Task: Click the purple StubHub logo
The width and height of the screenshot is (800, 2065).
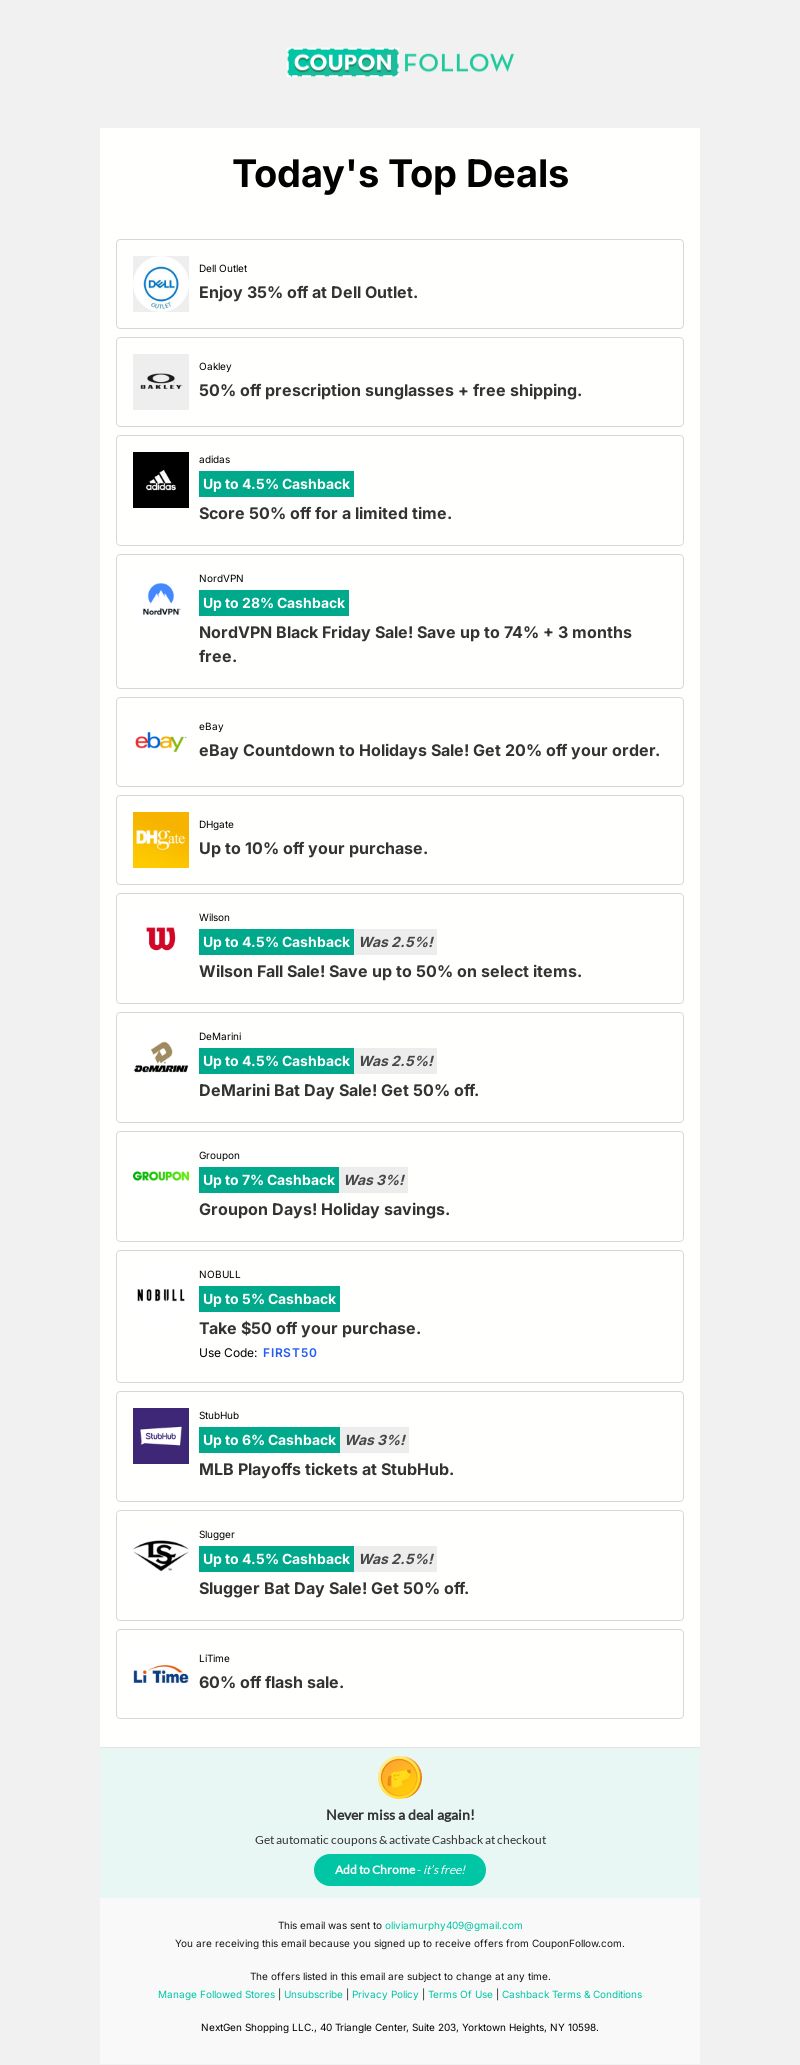Action: point(161,1436)
